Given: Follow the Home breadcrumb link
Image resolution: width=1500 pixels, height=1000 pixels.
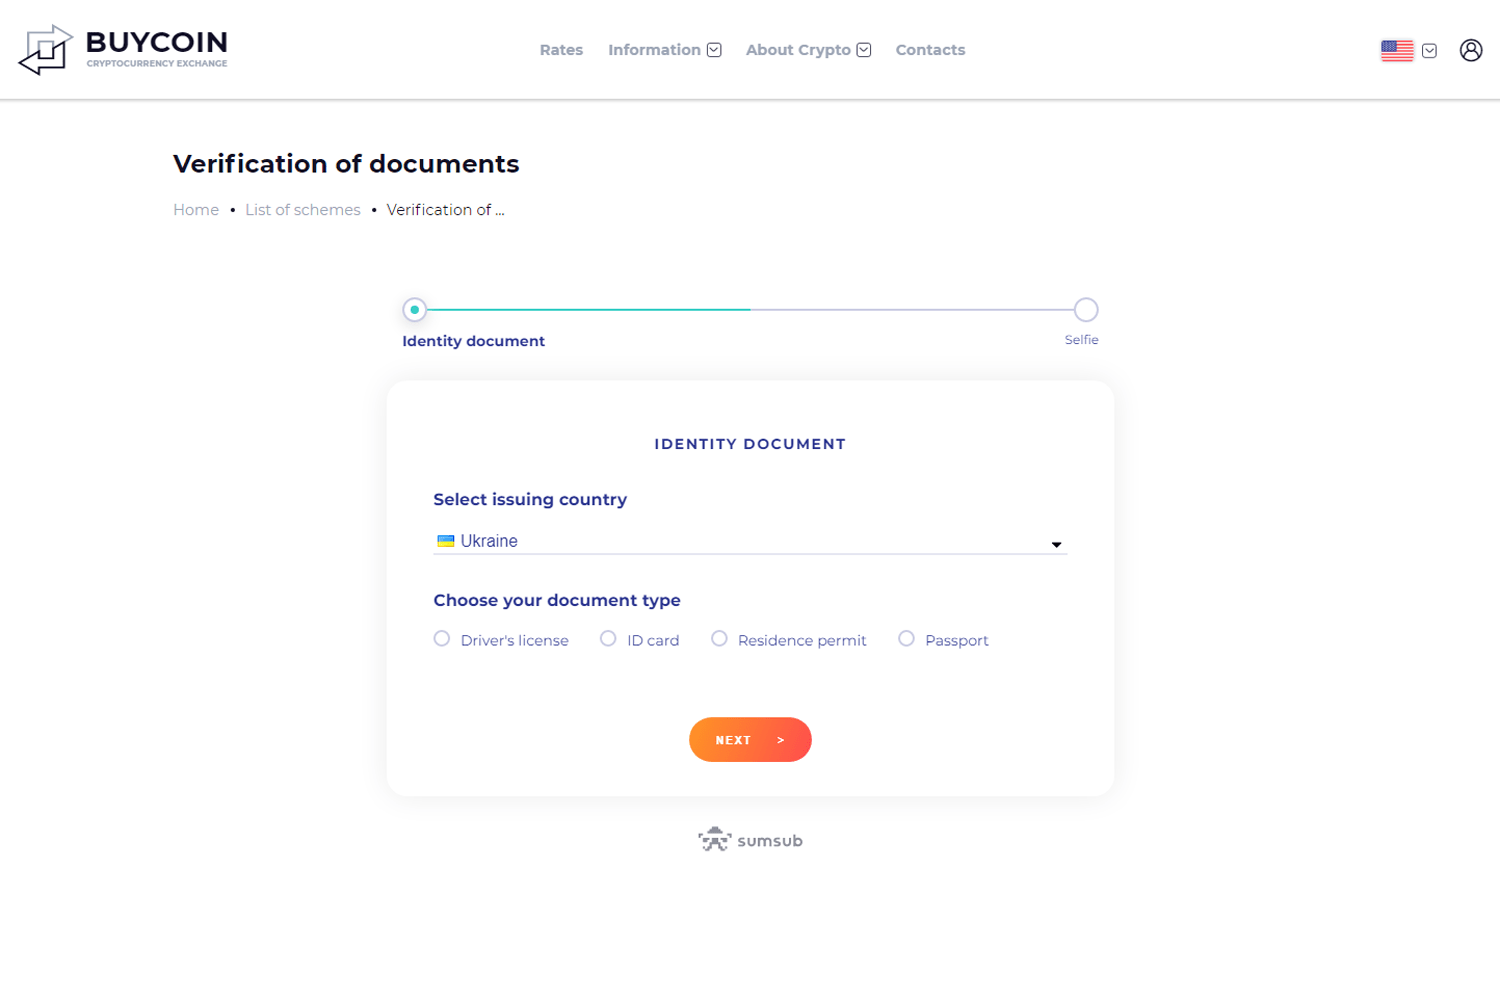Looking at the screenshot, I should 196,210.
